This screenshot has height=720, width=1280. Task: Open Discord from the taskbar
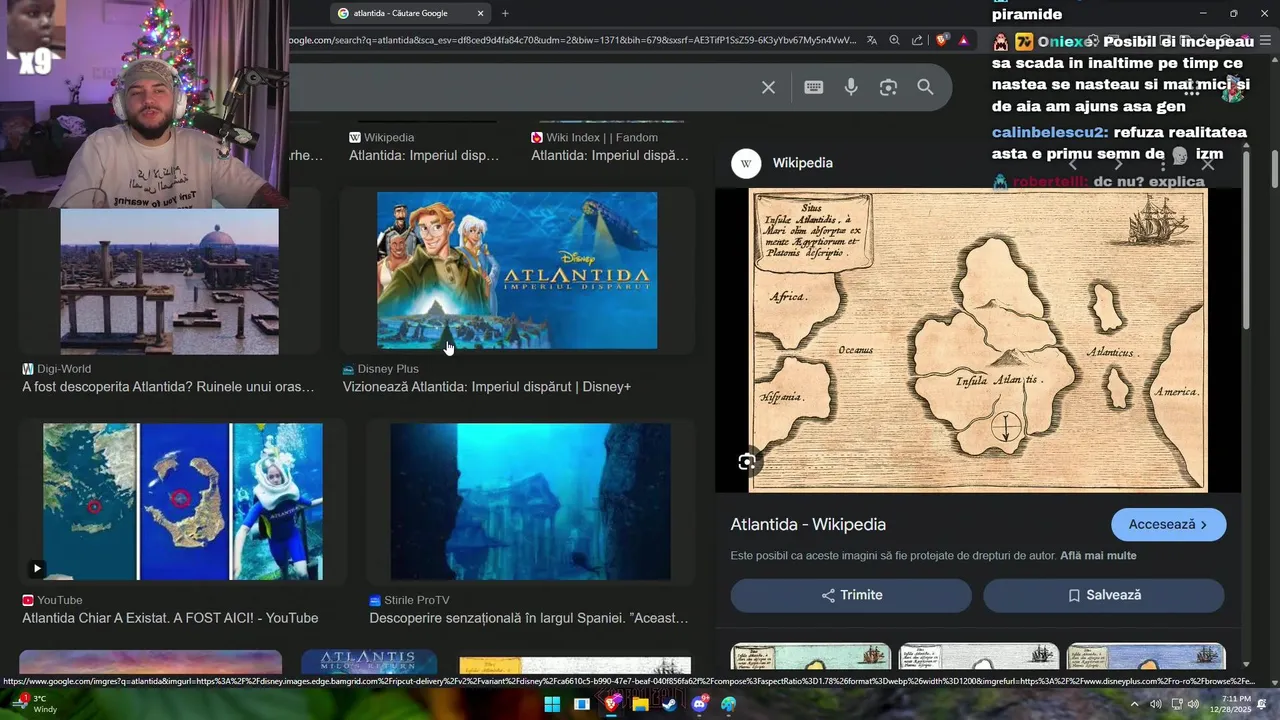[699, 704]
